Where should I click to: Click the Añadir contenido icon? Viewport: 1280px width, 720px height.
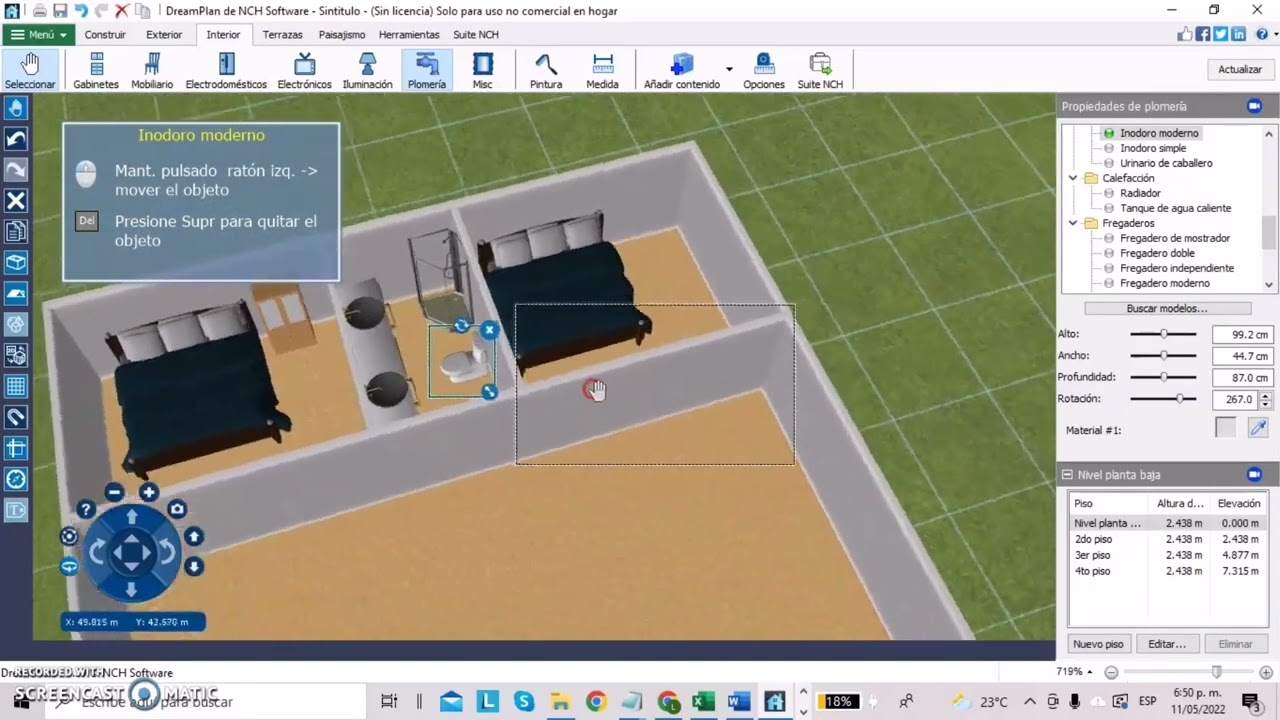[x=682, y=71]
